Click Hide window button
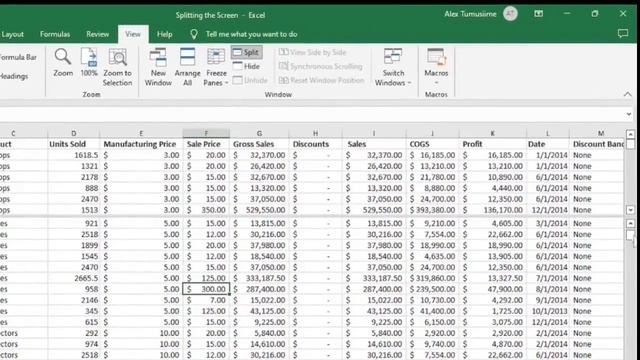Image resolution: width=640 pixels, height=360 pixels. click(x=246, y=66)
